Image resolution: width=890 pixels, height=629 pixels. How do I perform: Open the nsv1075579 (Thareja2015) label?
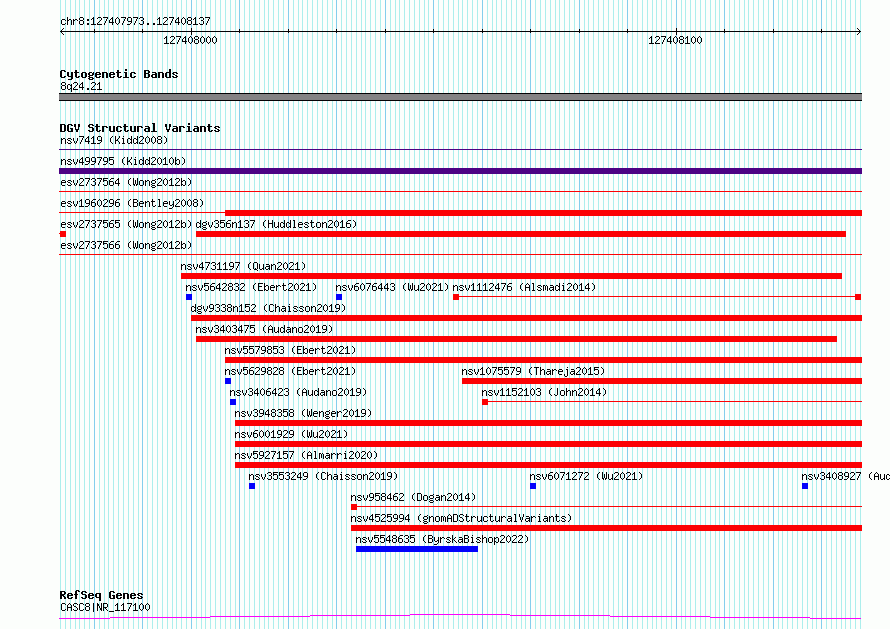point(533,371)
